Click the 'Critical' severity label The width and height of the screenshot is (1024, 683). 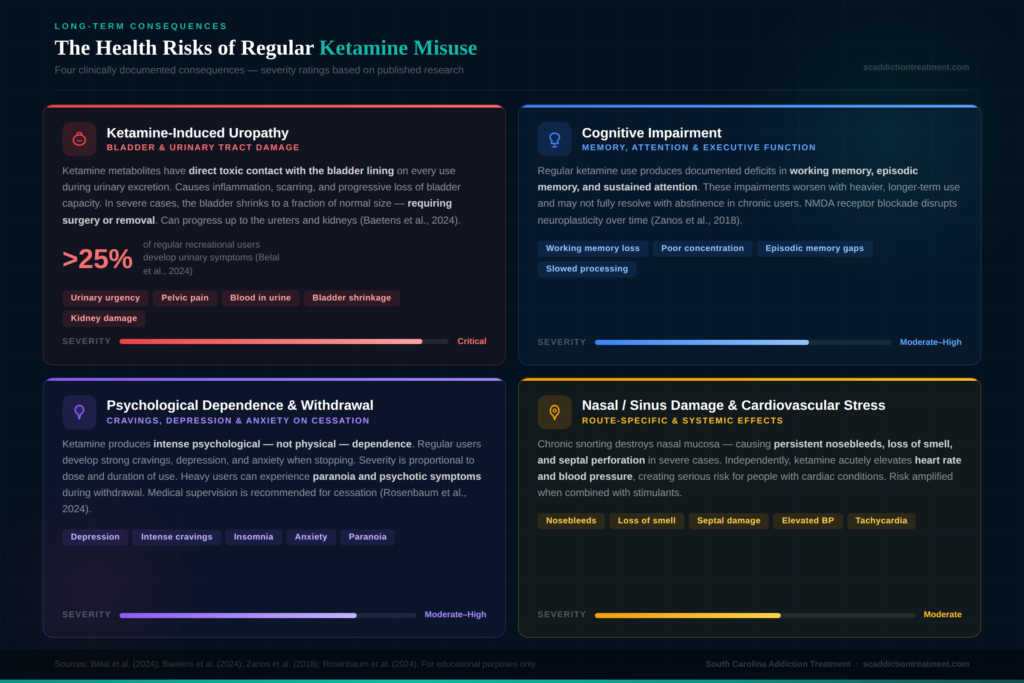pos(472,342)
